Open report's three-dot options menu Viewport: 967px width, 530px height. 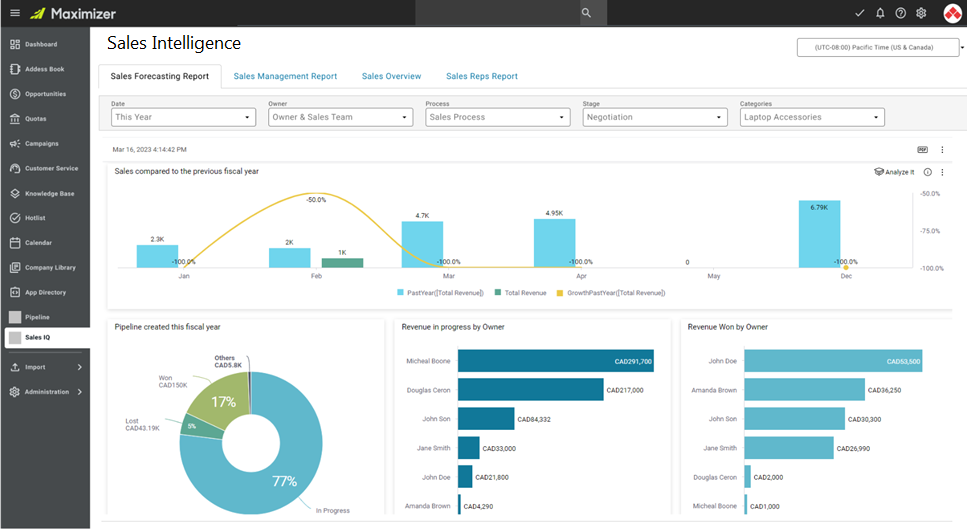[x=942, y=149]
